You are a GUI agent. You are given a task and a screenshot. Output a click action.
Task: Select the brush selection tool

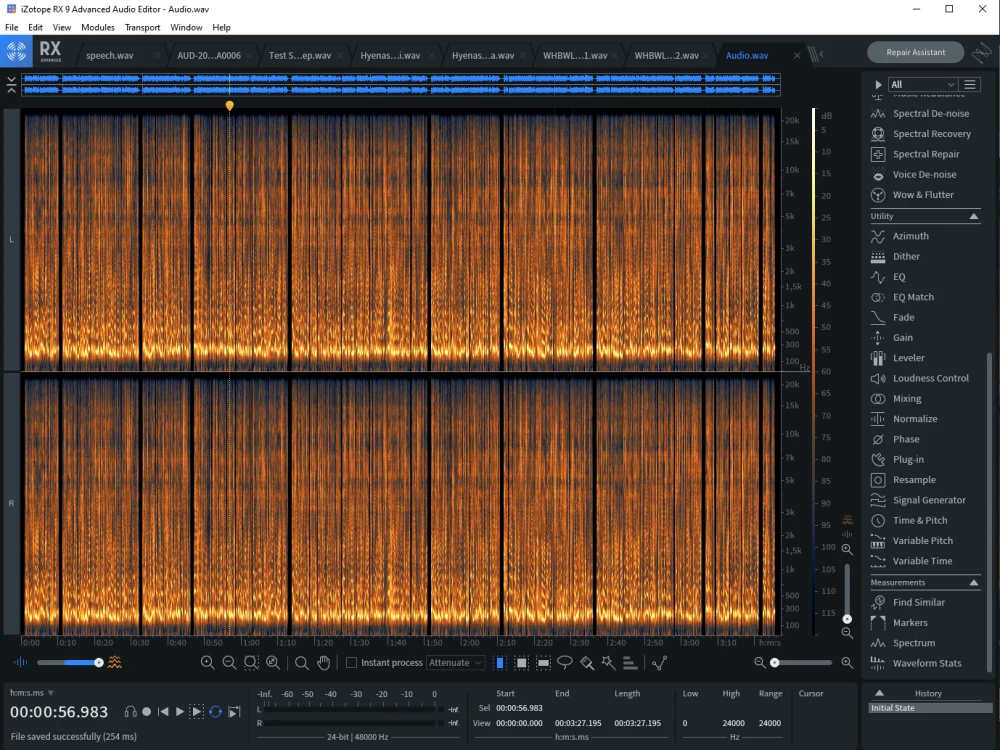(587, 663)
